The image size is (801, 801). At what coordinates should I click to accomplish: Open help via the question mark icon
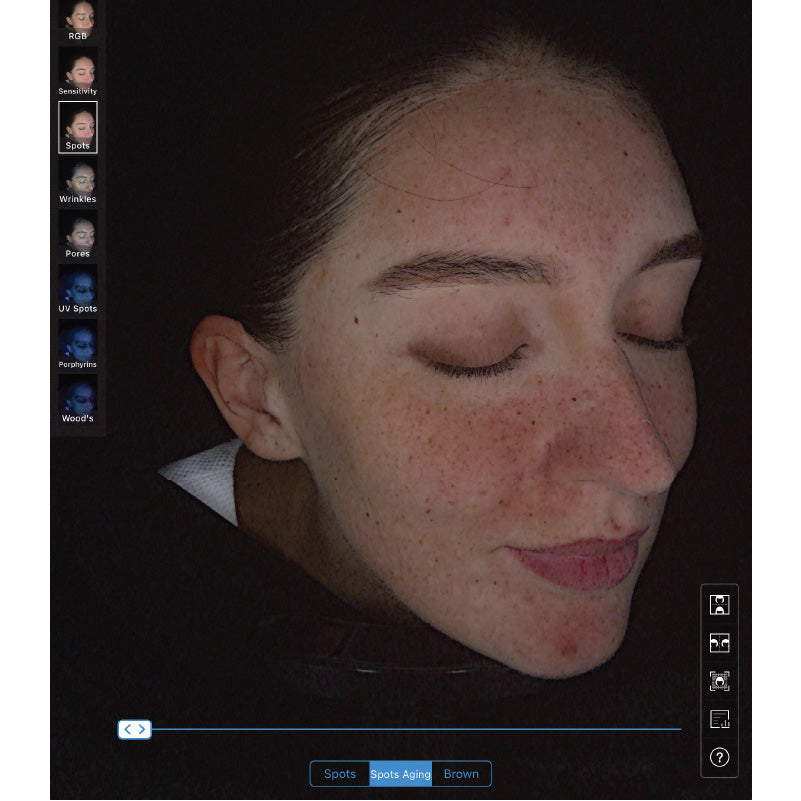719,757
